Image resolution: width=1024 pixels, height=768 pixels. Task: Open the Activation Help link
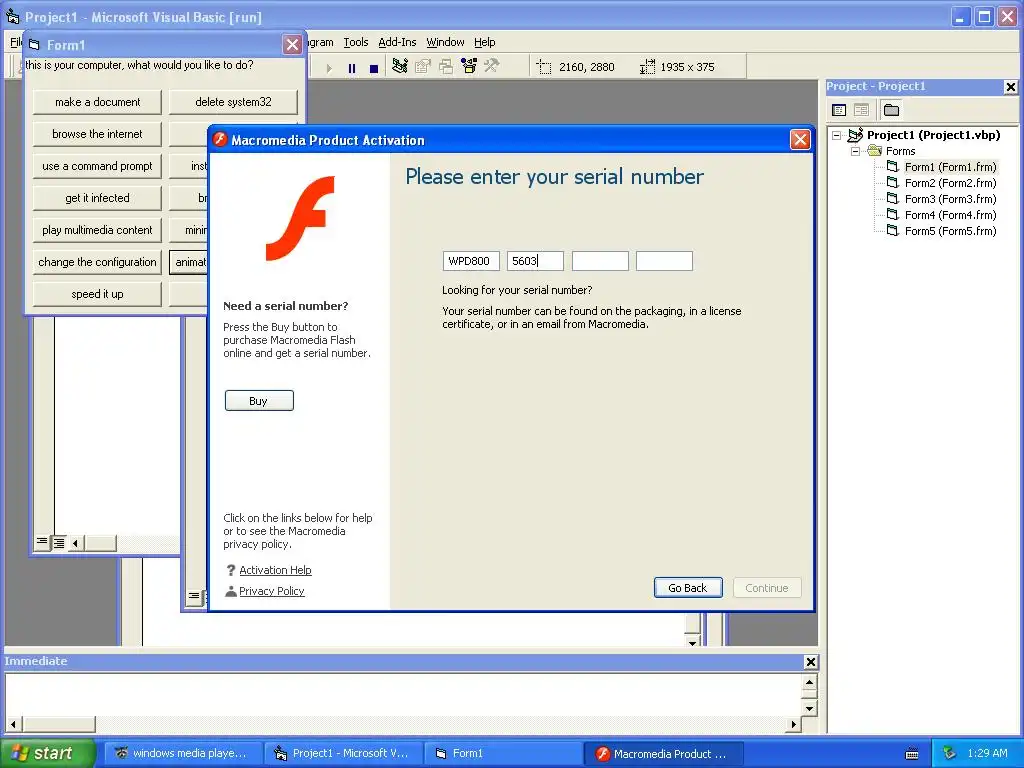point(275,570)
